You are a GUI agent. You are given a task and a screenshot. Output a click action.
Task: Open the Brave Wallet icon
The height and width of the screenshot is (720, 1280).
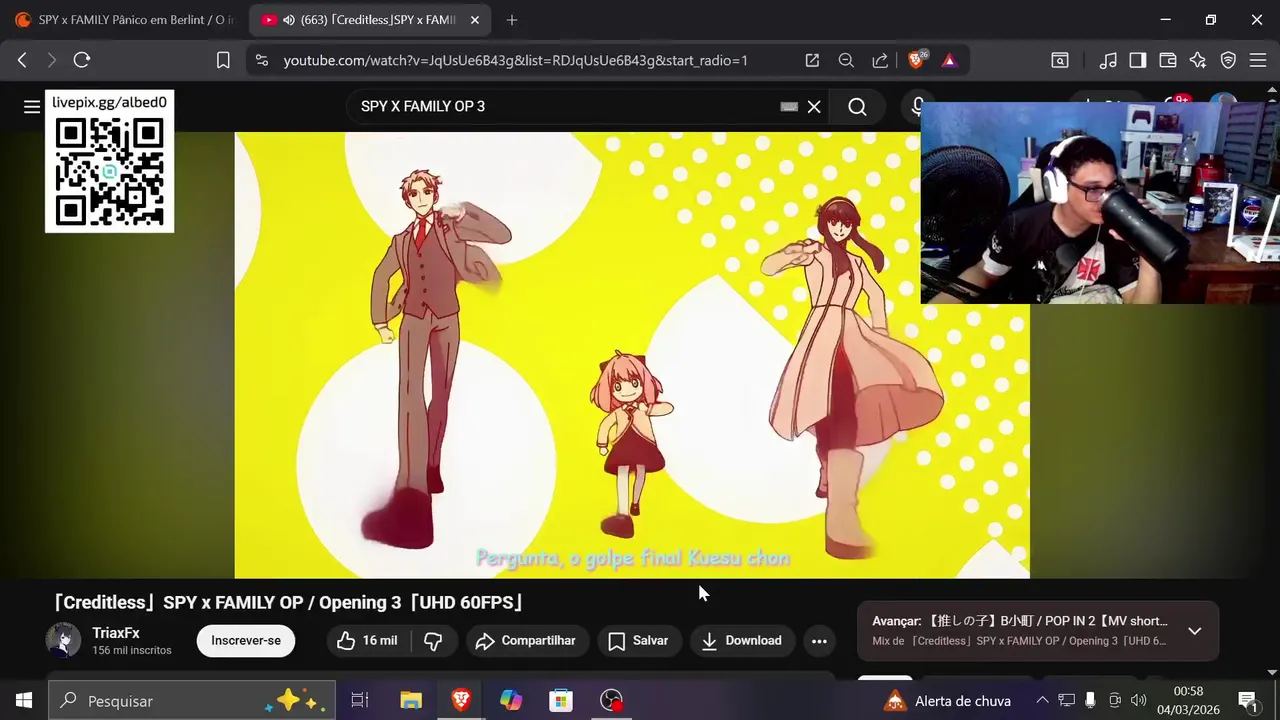tap(1168, 60)
